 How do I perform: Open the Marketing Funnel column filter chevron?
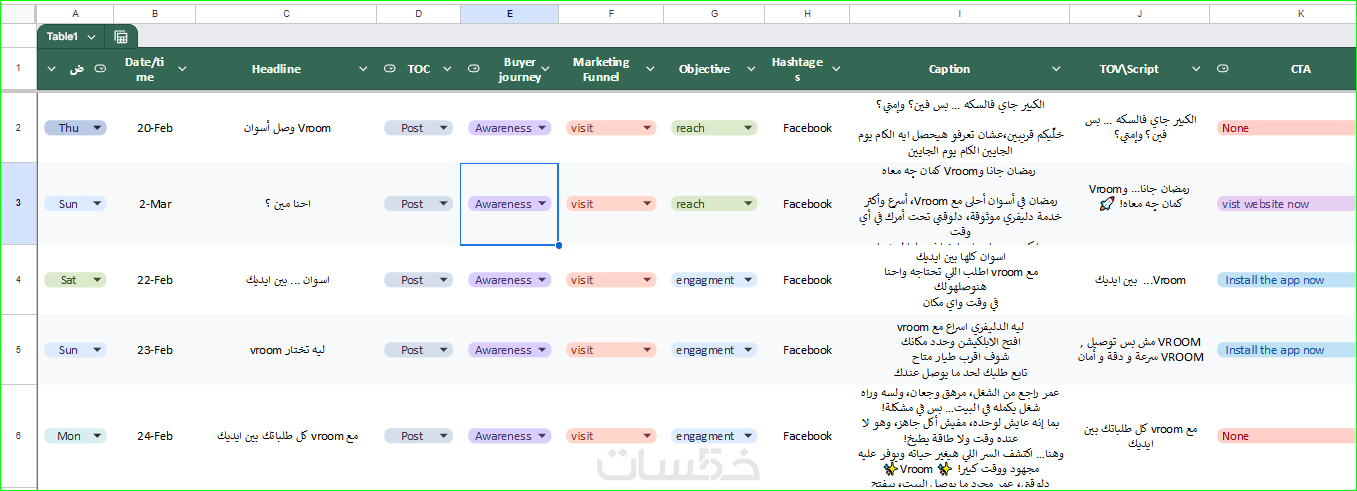650,69
